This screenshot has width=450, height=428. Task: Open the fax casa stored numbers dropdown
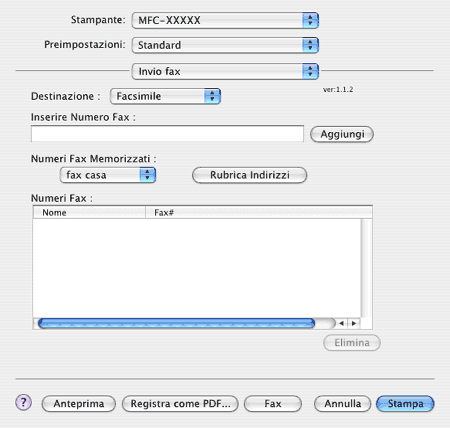point(108,175)
